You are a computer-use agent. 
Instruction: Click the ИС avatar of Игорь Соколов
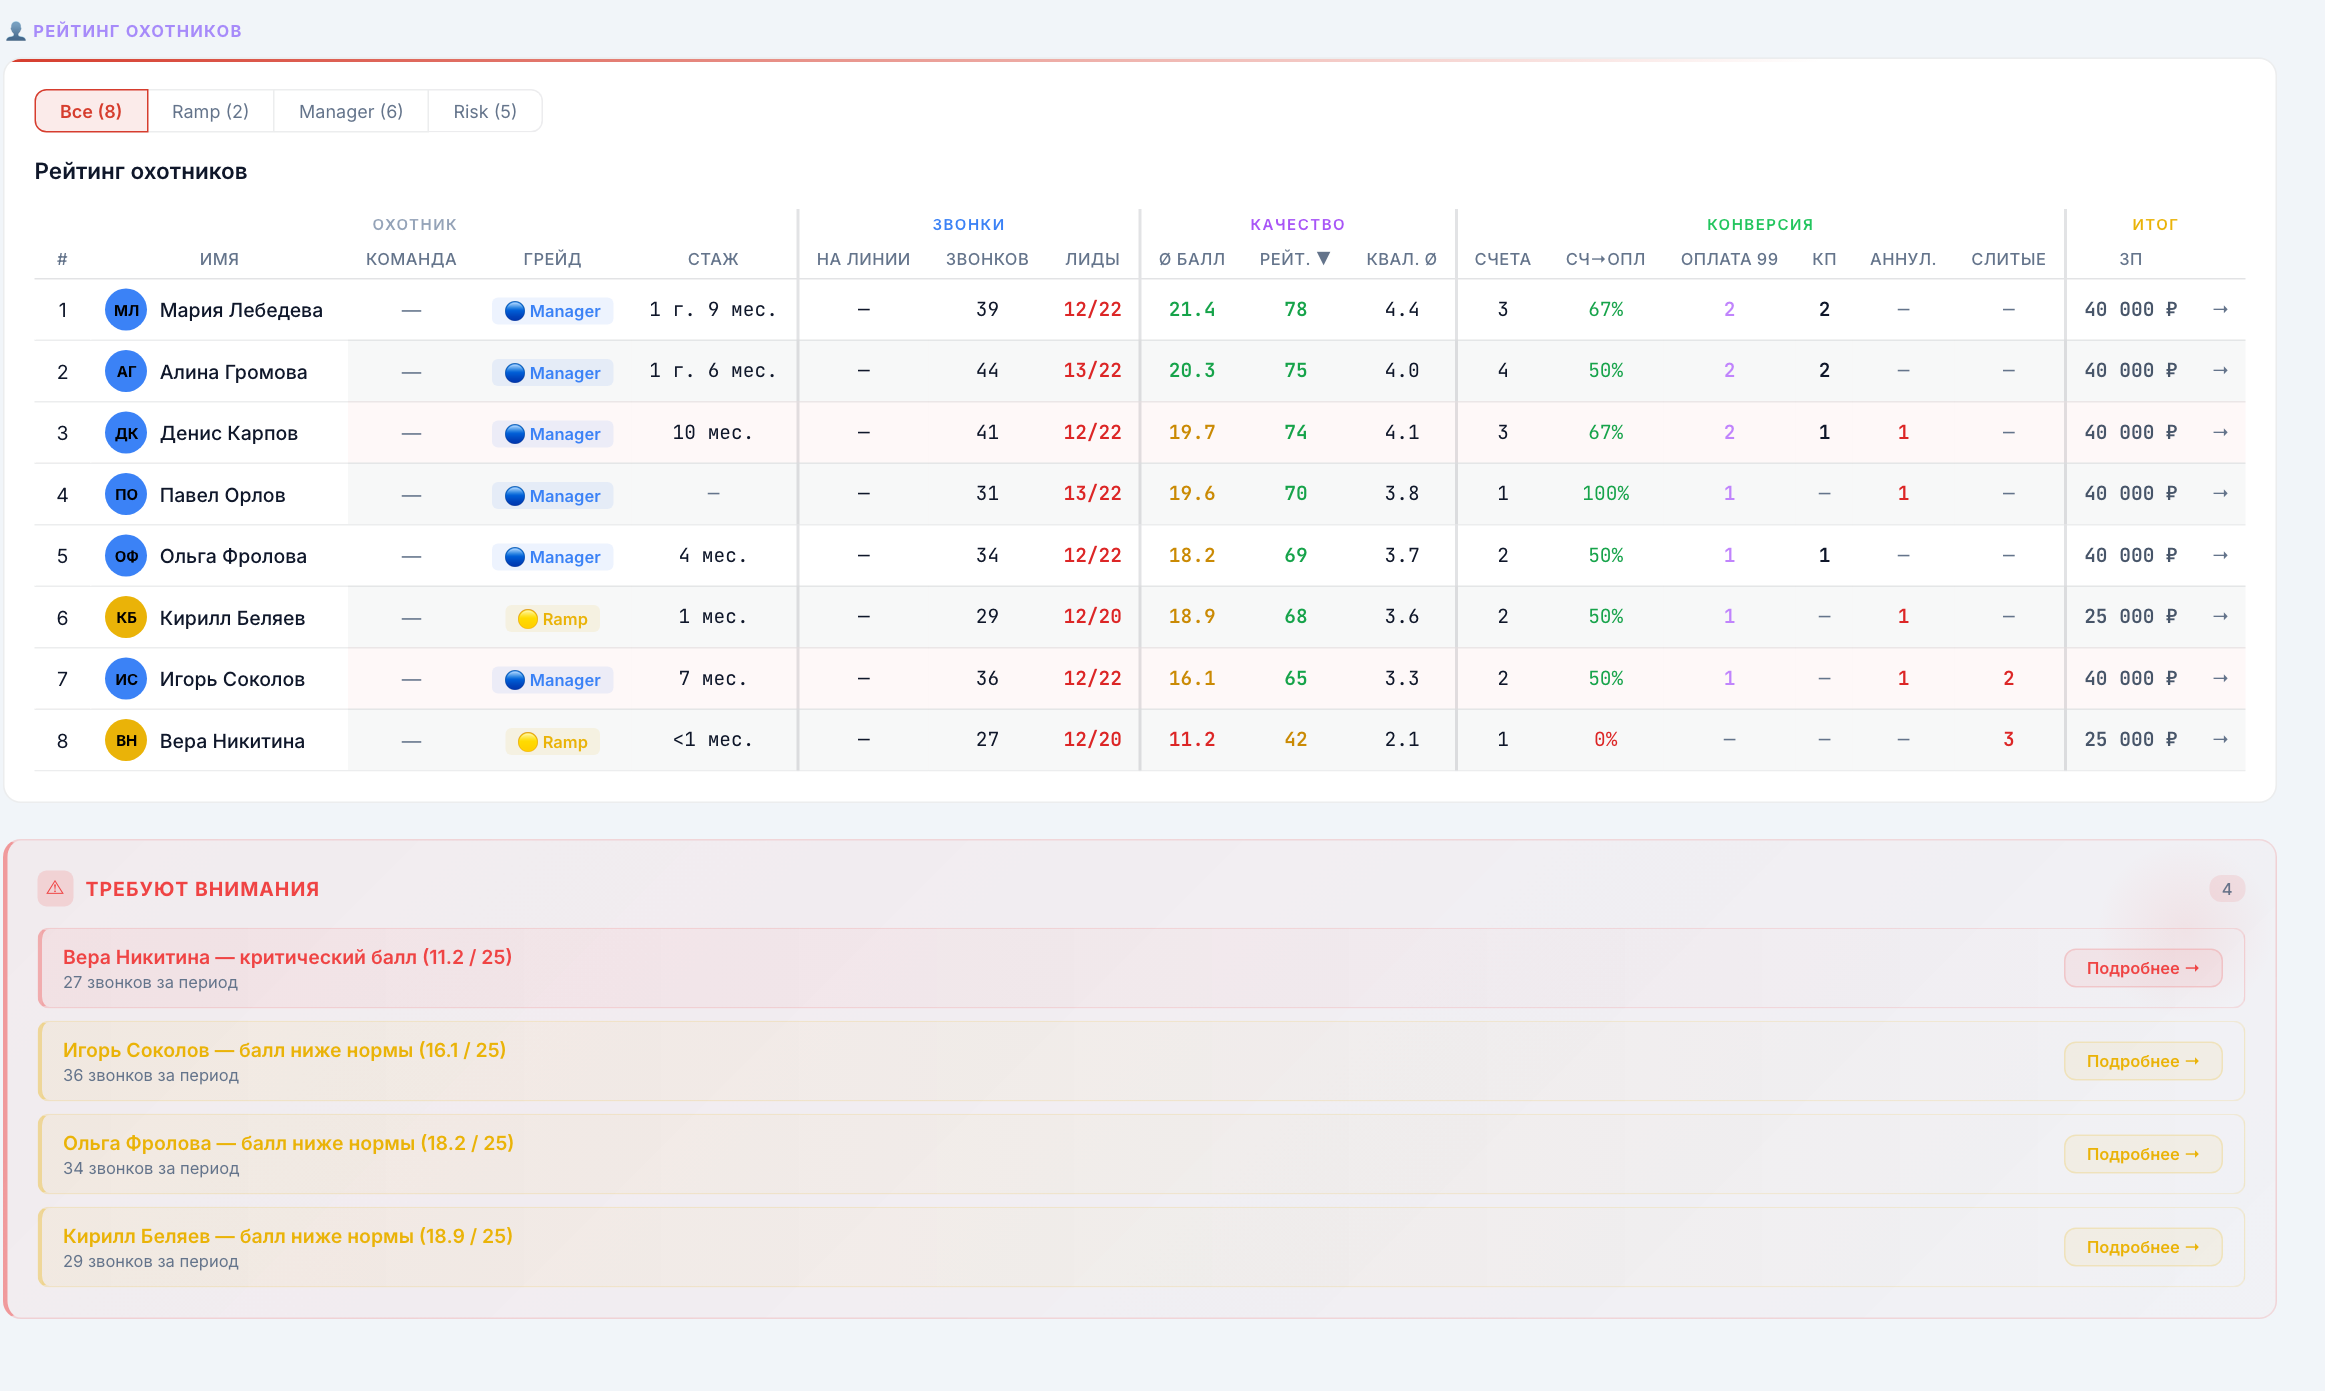(126, 679)
